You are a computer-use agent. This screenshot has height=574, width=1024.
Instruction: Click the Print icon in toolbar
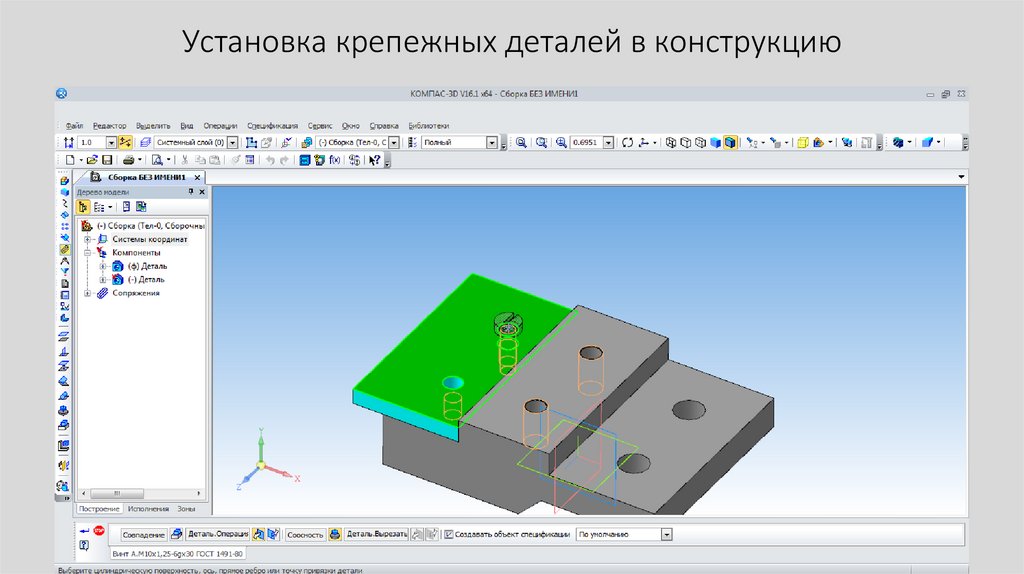tap(128, 160)
